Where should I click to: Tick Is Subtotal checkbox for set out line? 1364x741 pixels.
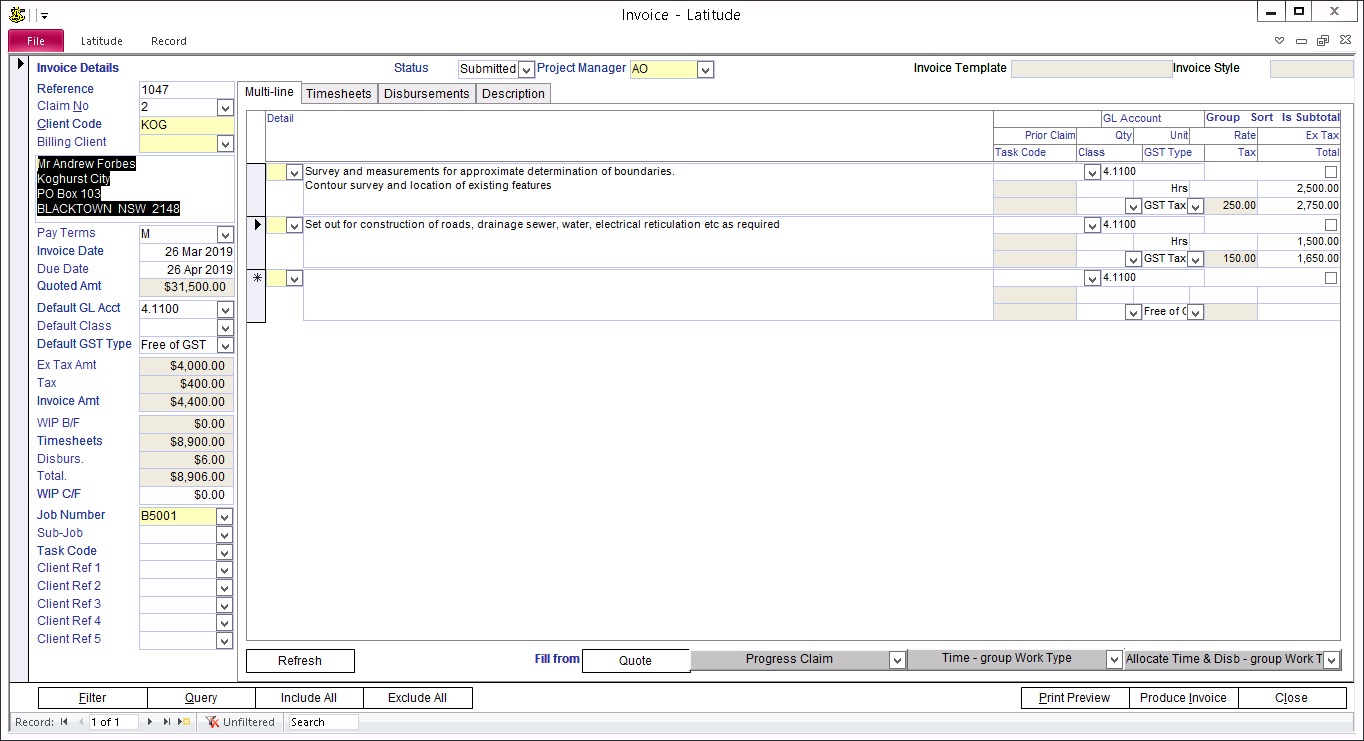[1330, 225]
